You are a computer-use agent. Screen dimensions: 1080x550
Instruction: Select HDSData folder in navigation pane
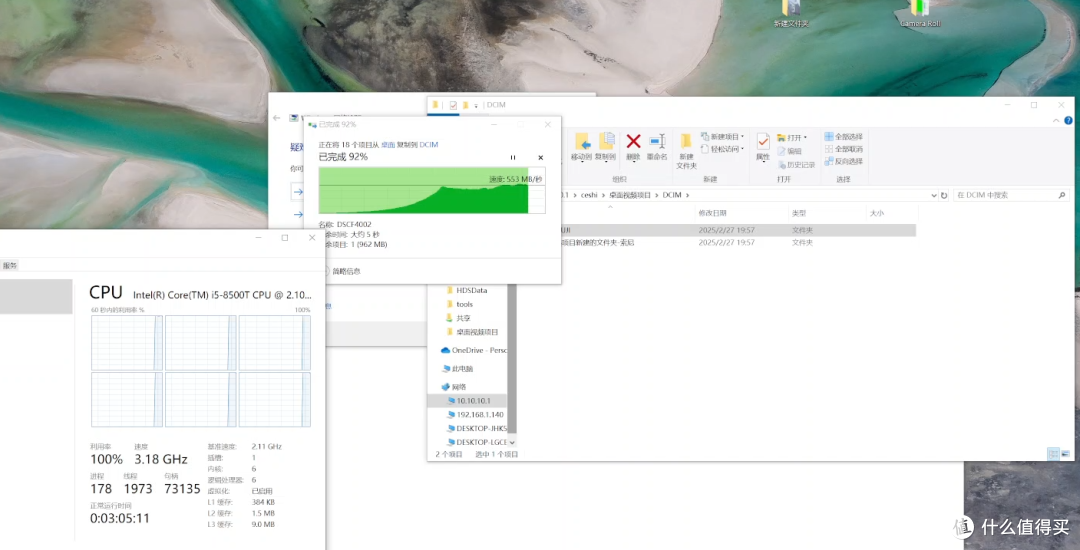pos(466,290)
